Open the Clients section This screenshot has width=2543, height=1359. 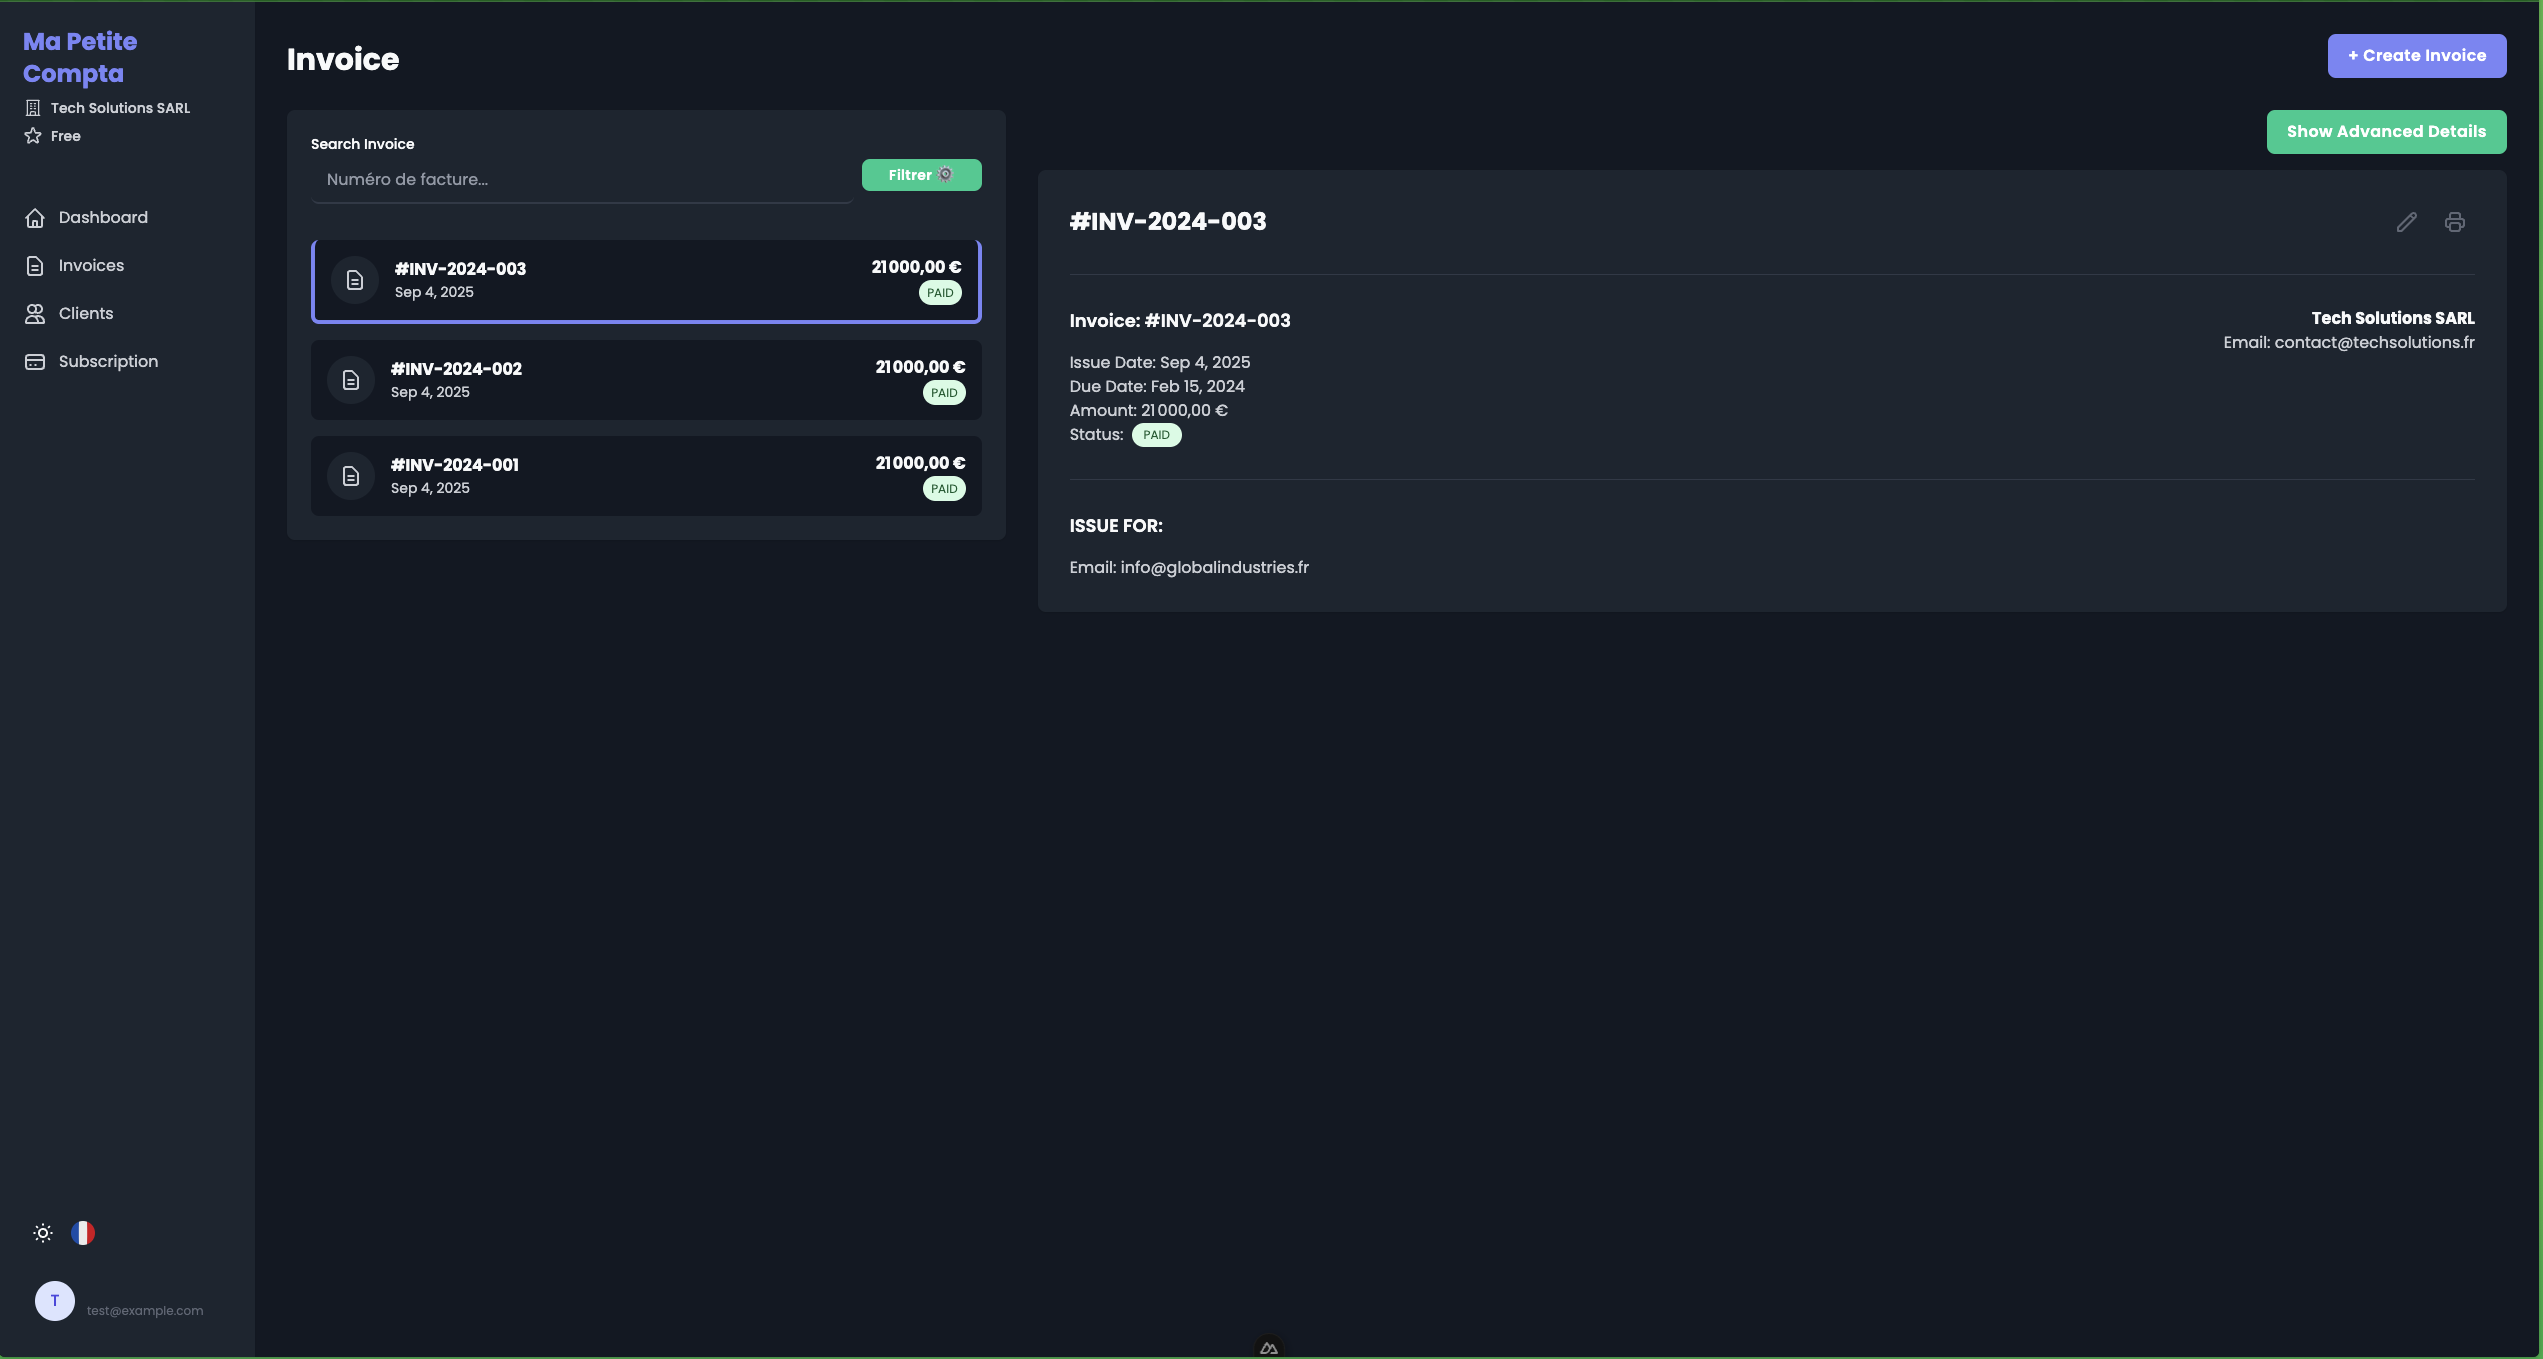pos(85,313)
